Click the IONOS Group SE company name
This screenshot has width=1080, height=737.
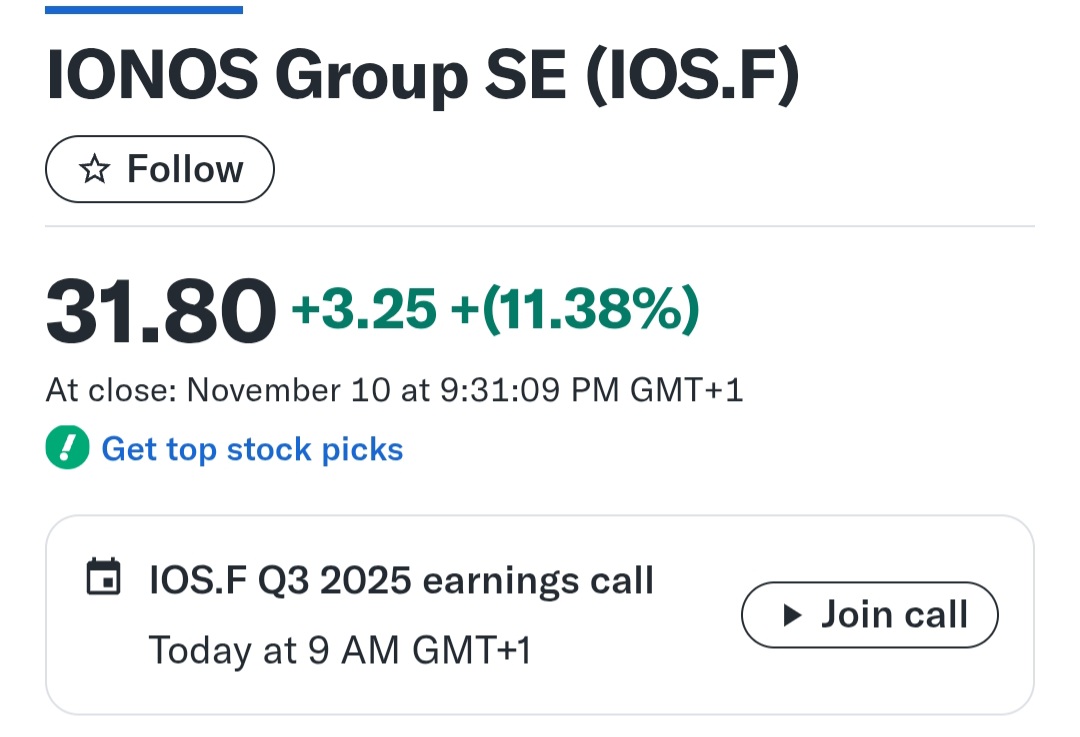(306, 74)
